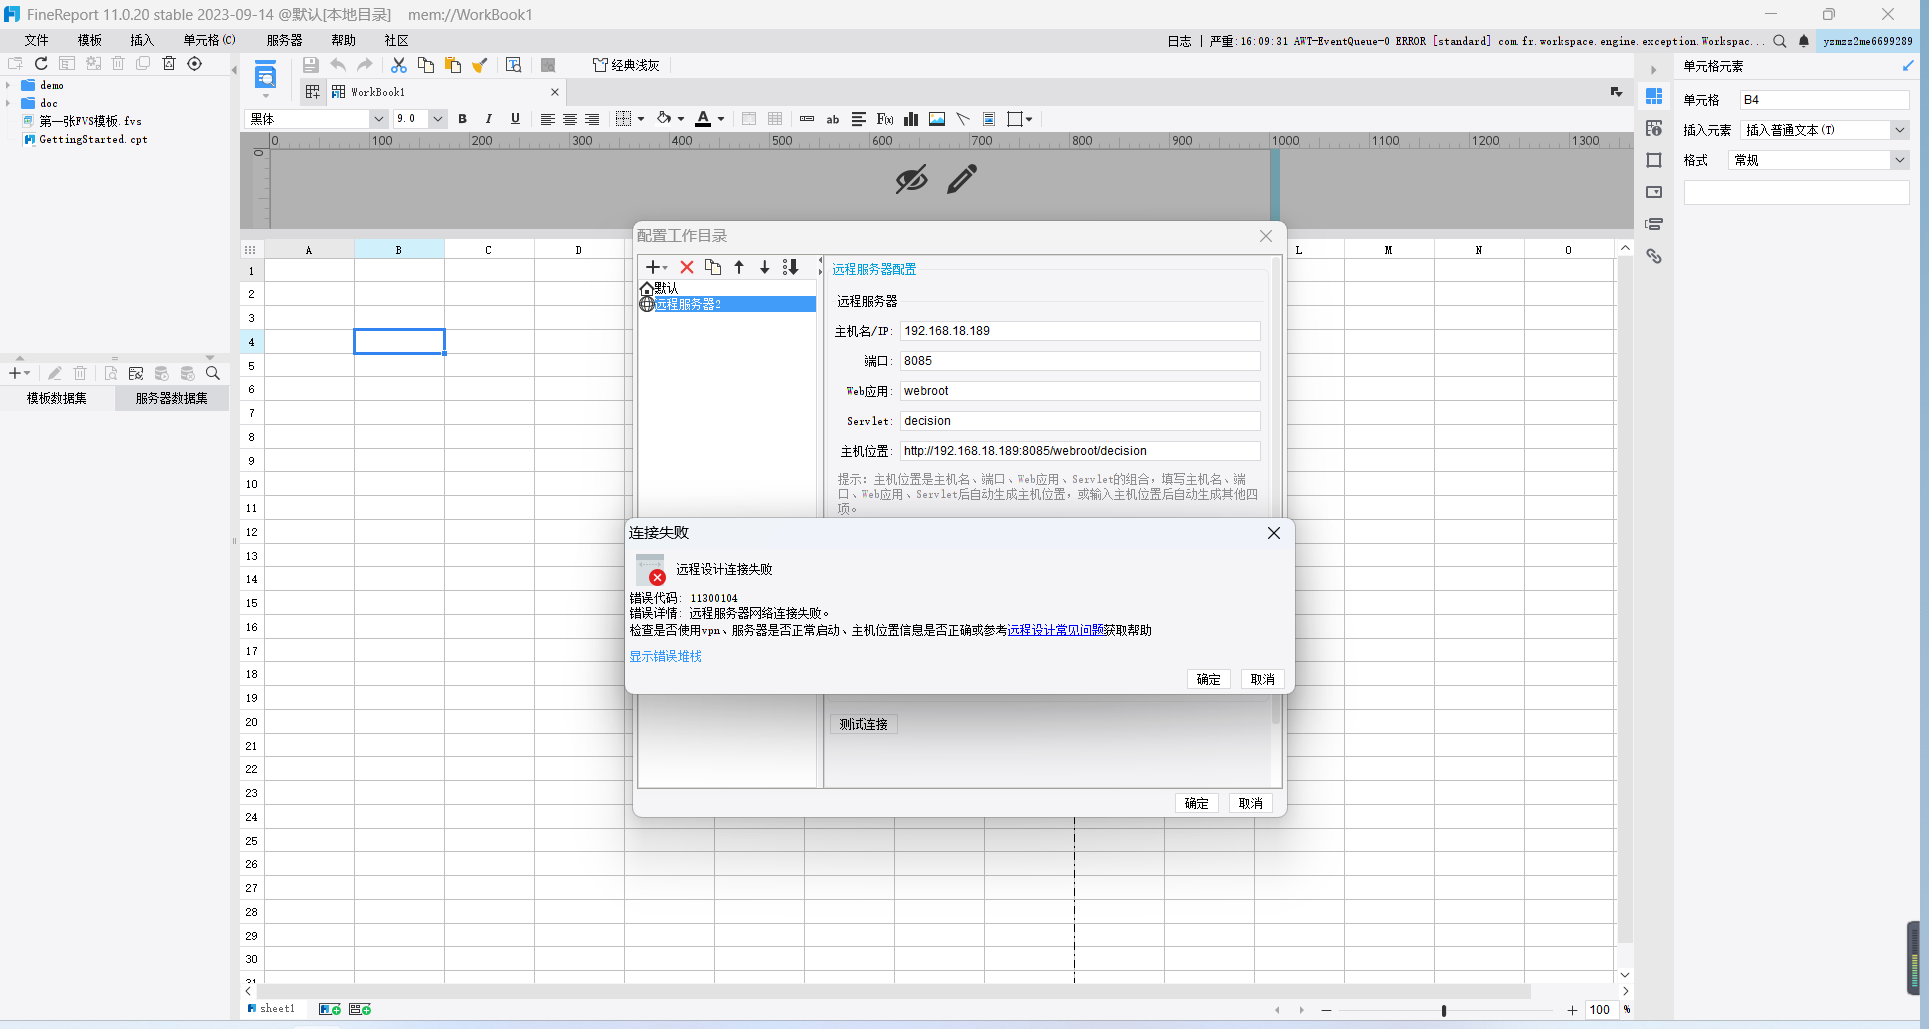Viewport: 1929px width, 1029px height.
Task: Click the 测试连接 button
Action: coord(864,724)
